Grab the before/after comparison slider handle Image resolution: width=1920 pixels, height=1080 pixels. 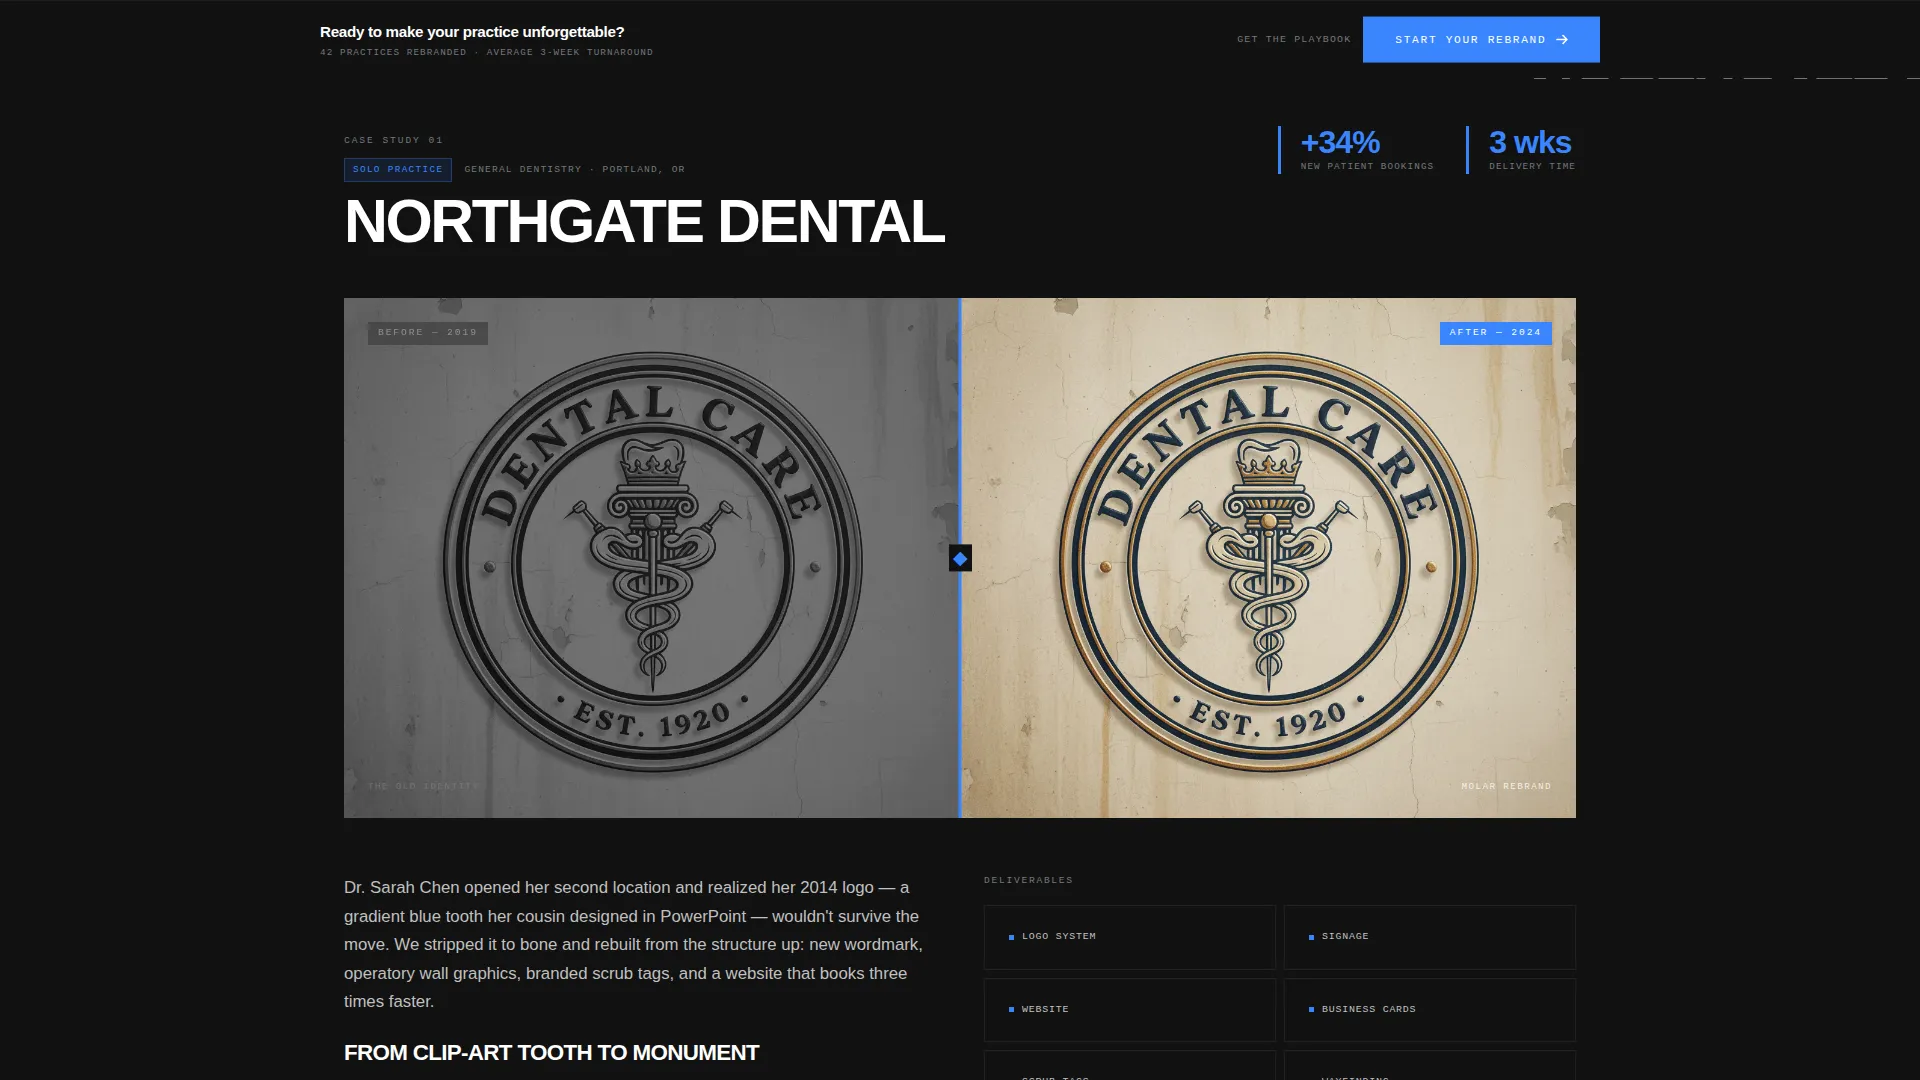point(960,559)
